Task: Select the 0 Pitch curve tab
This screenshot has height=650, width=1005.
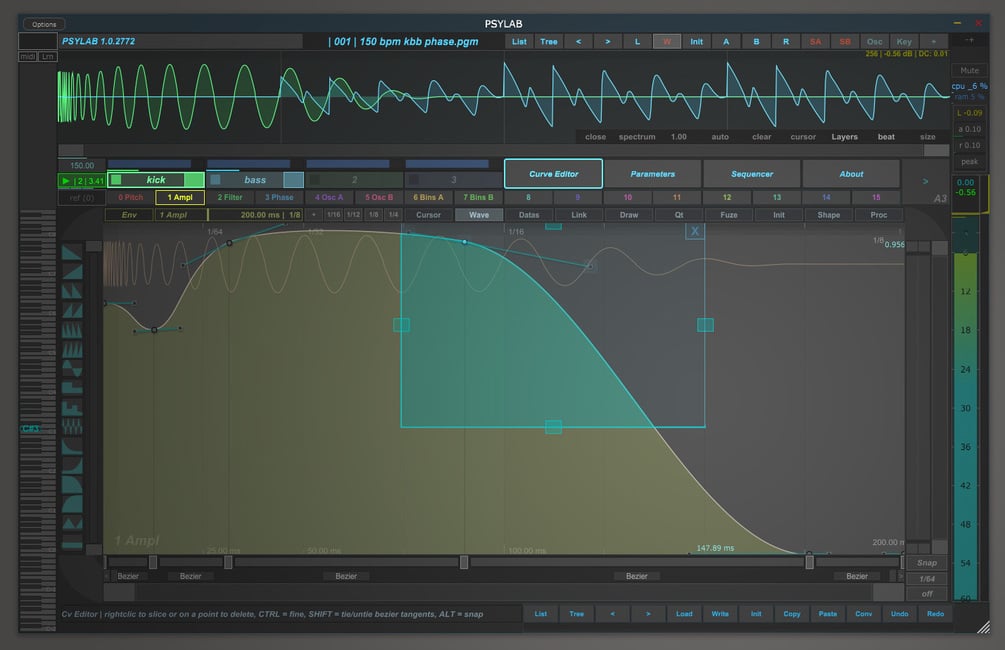Action: click(x=130, y=197)
